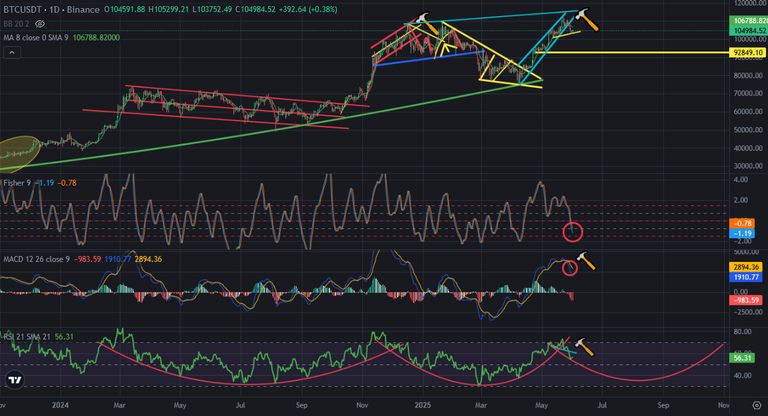Toggle visibility eye of BB 20 2 indicator

pos(40,24)
